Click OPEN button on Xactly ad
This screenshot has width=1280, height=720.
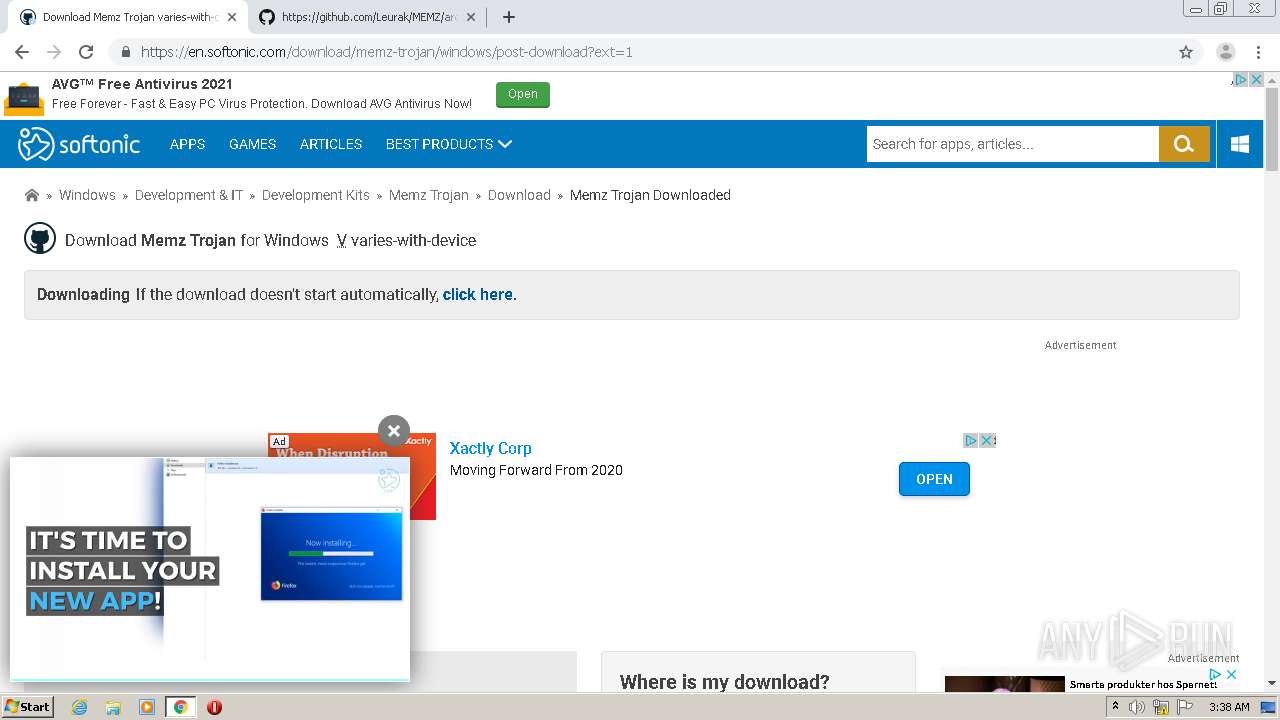(934, 479)
